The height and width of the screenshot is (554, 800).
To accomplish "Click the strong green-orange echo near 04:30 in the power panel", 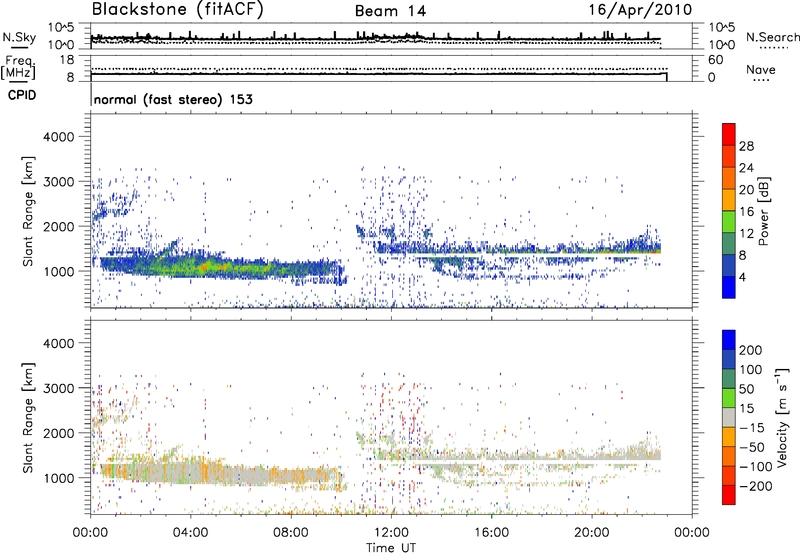I will click(205, 267).
